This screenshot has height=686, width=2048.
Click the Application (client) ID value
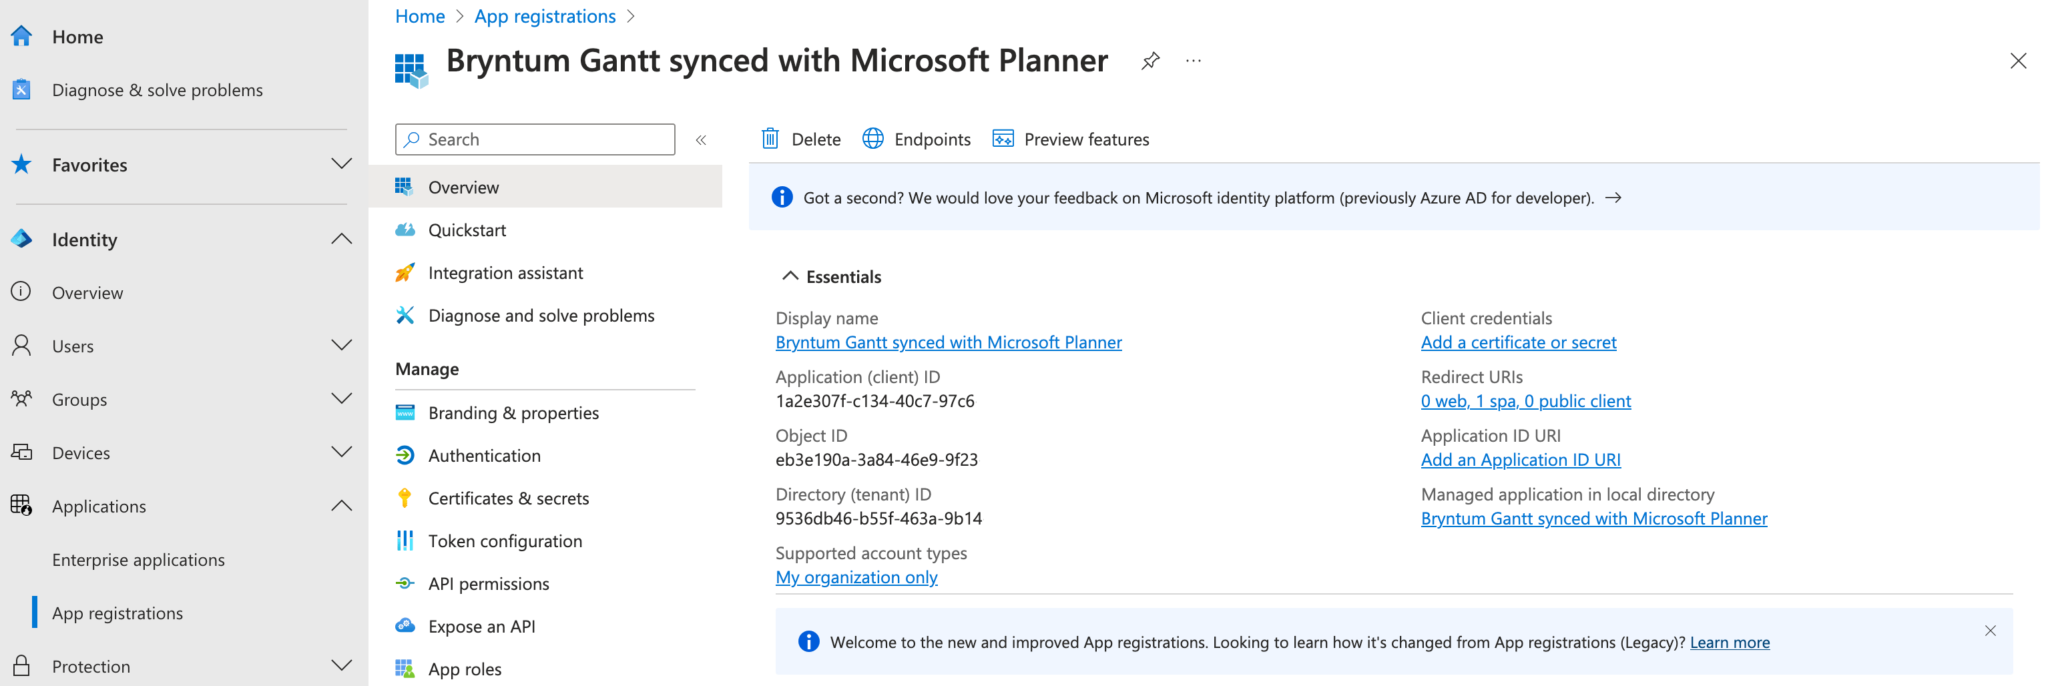click(875, 401)
